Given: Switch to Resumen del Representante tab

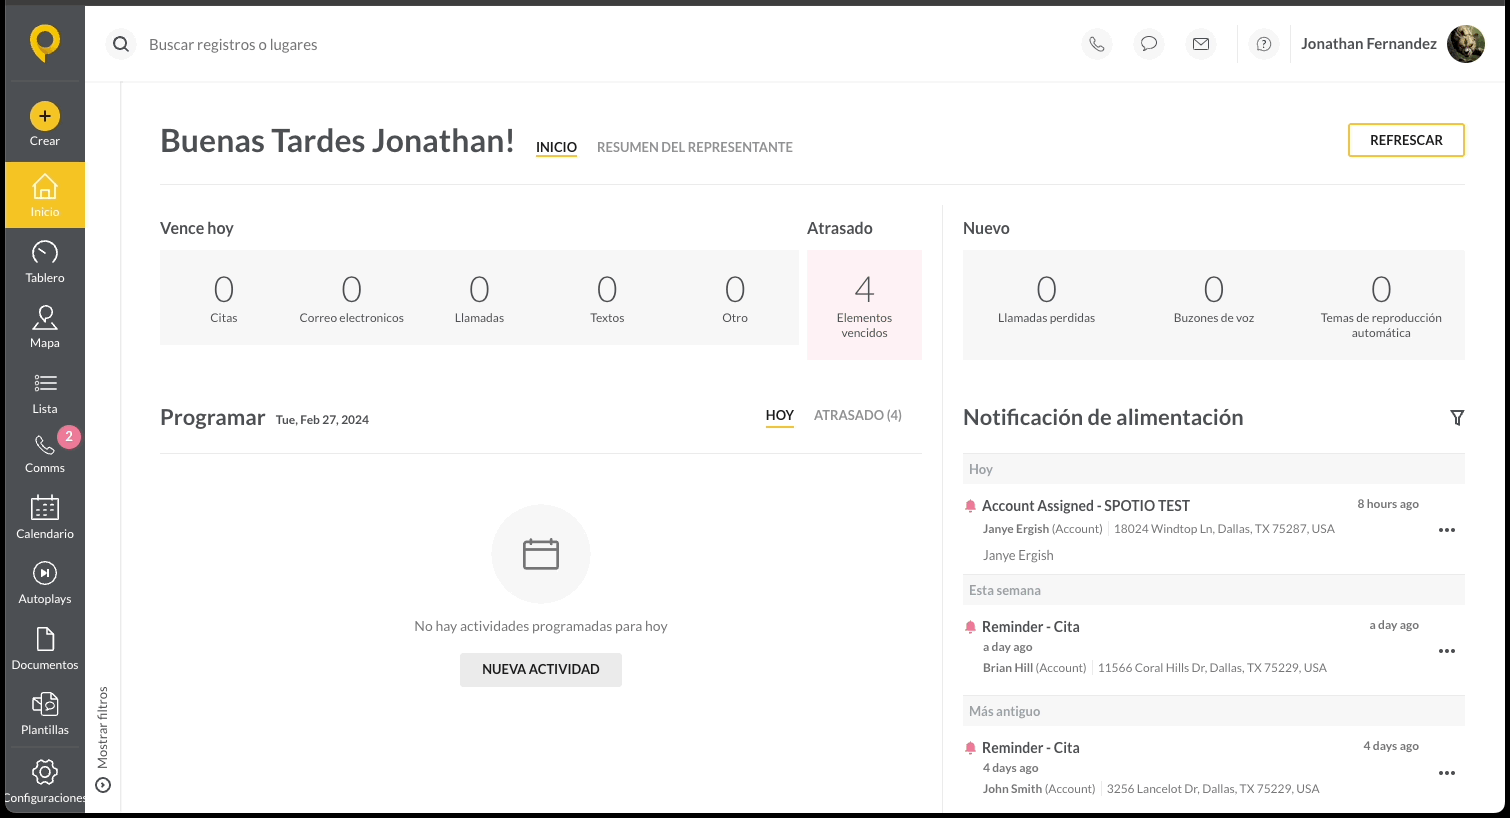Looking at the screenshot, I should pos(694,147).
